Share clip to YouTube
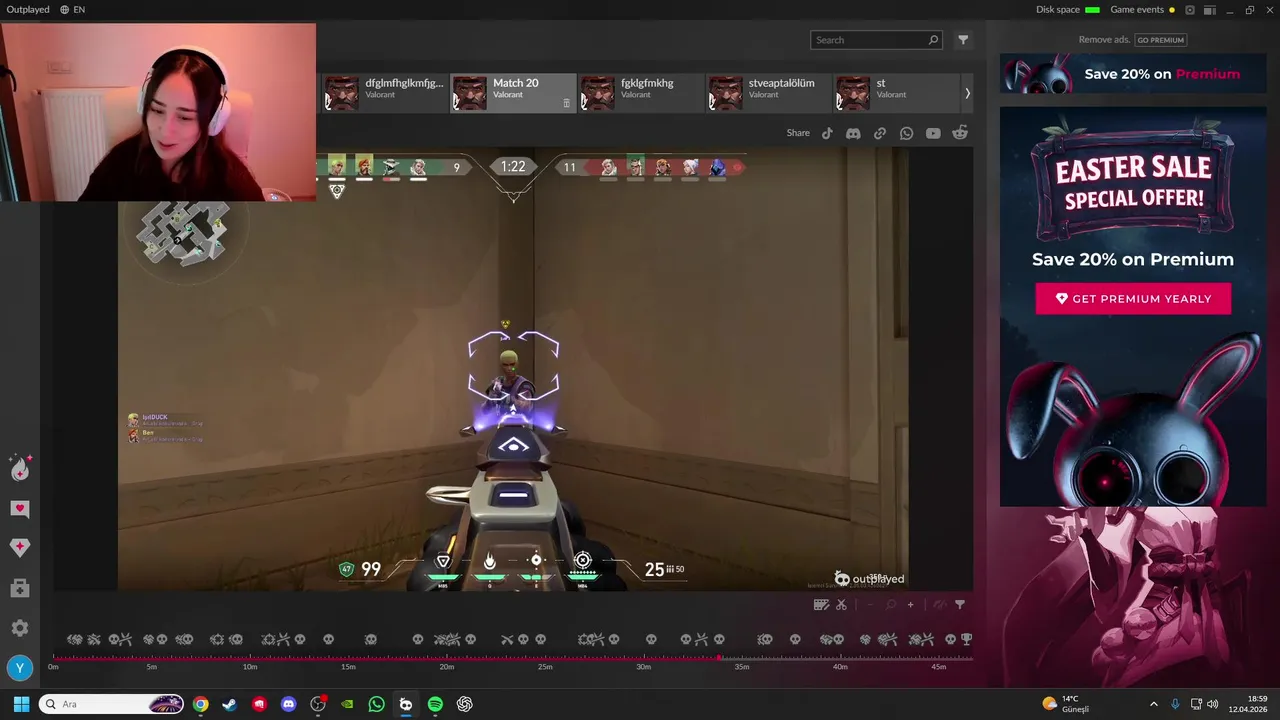Screen dimensions: 1280x720 [933, 133]
